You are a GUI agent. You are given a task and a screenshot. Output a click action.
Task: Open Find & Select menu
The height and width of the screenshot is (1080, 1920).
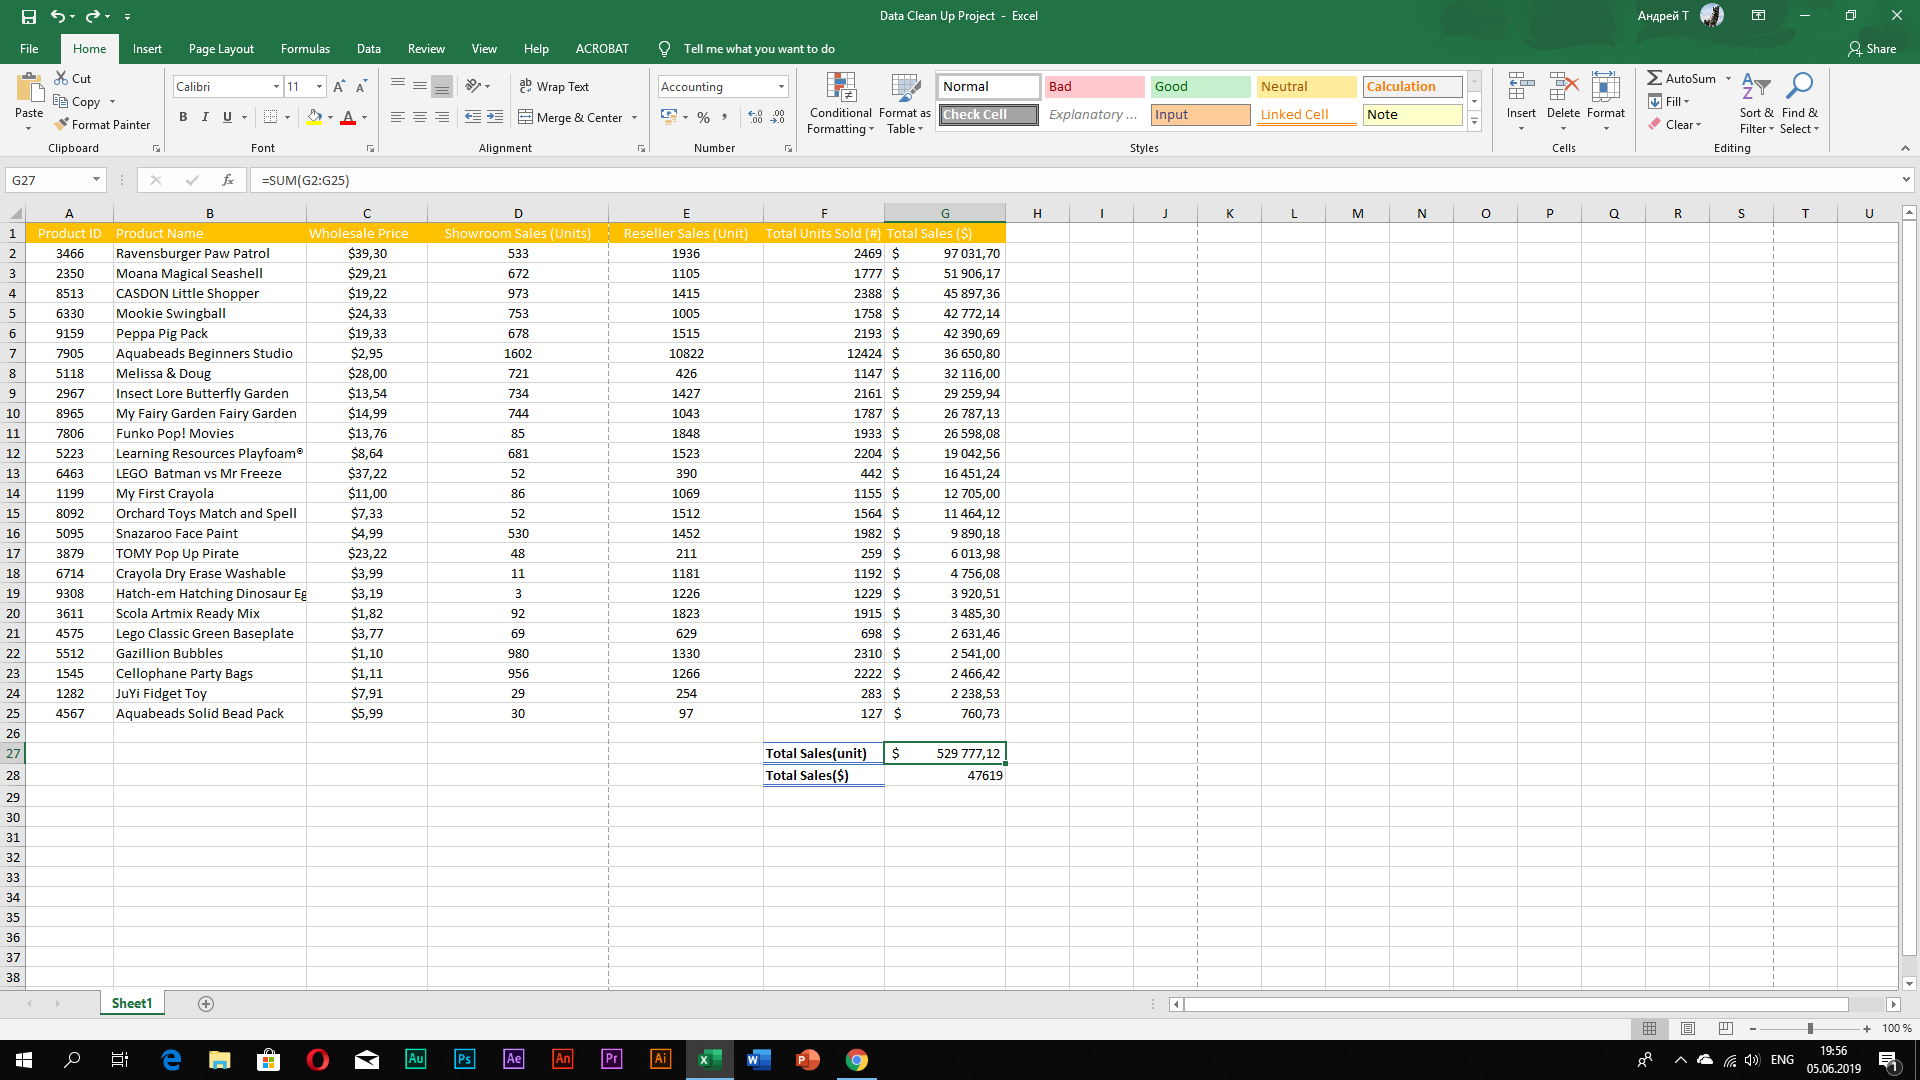click(1799, 103)
